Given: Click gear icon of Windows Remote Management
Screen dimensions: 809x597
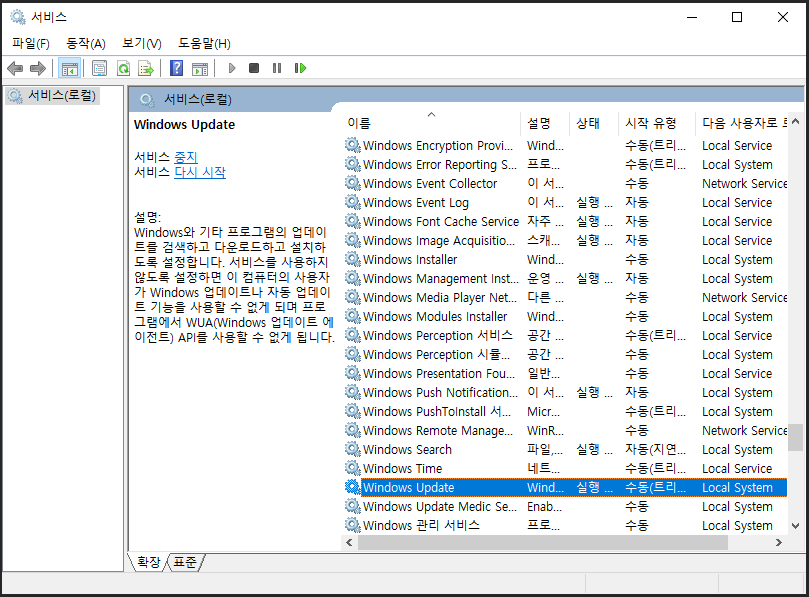Looking at the screenshot, I should click(x=352, y=430).
